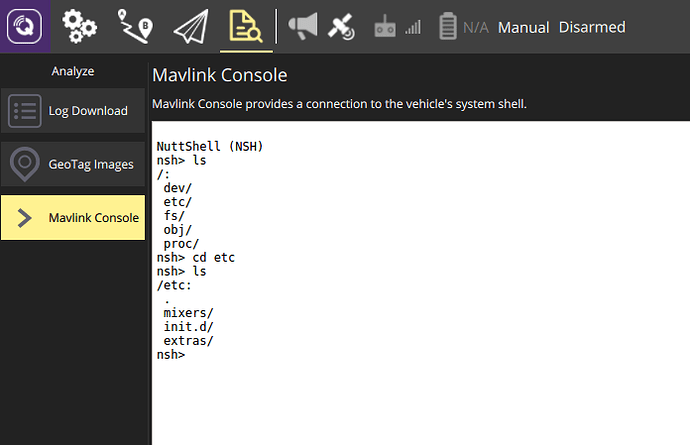Click the 'mixers/' directory line
This screenshot has height=445, width=690.
pos(188,313)
